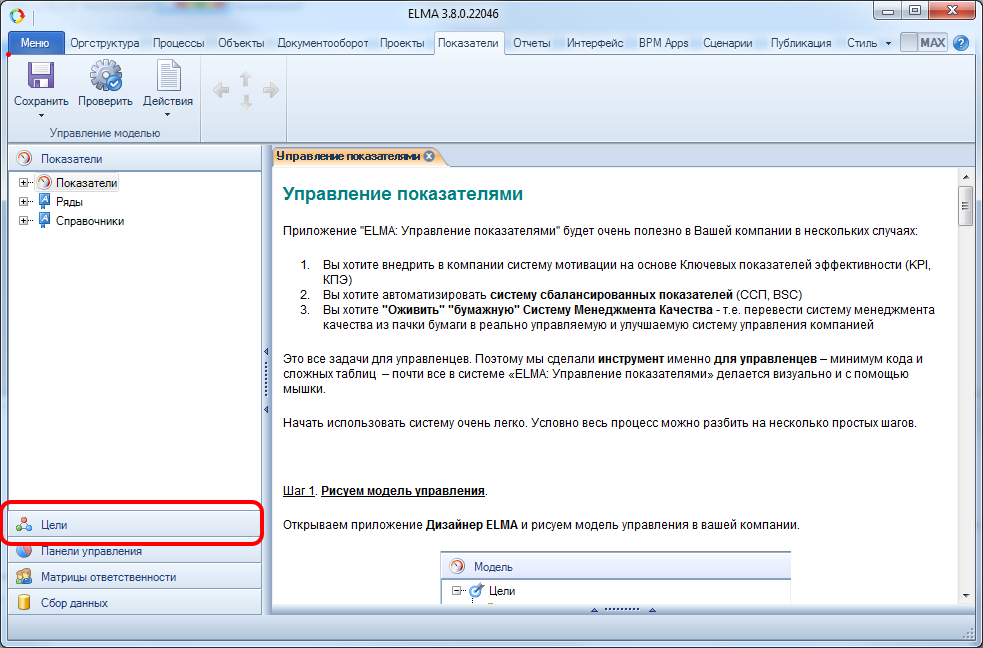983x648 pixels.
Task: Toggle the MAX switch in ribbon
Action: click(922, 43)
